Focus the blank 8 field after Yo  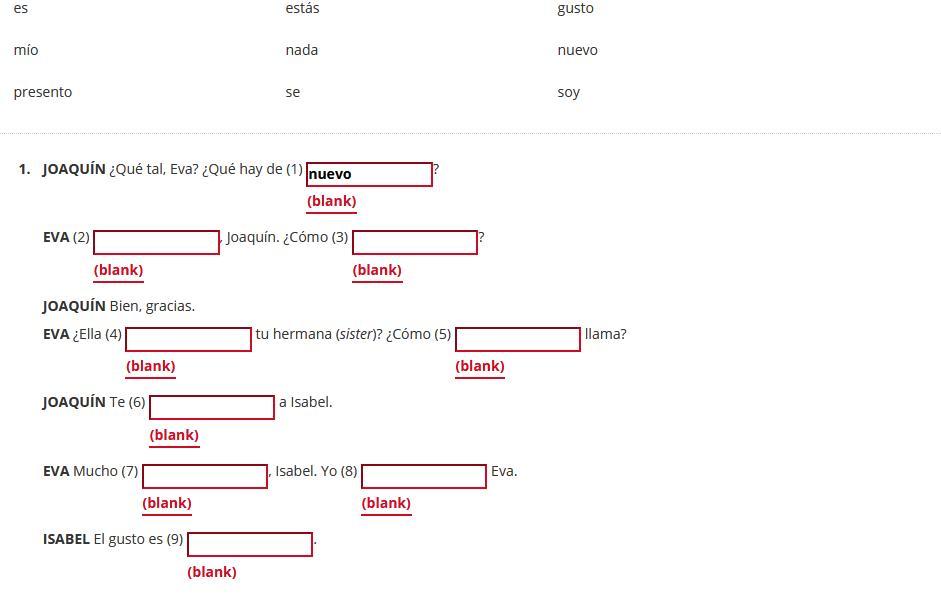[424, 477]
